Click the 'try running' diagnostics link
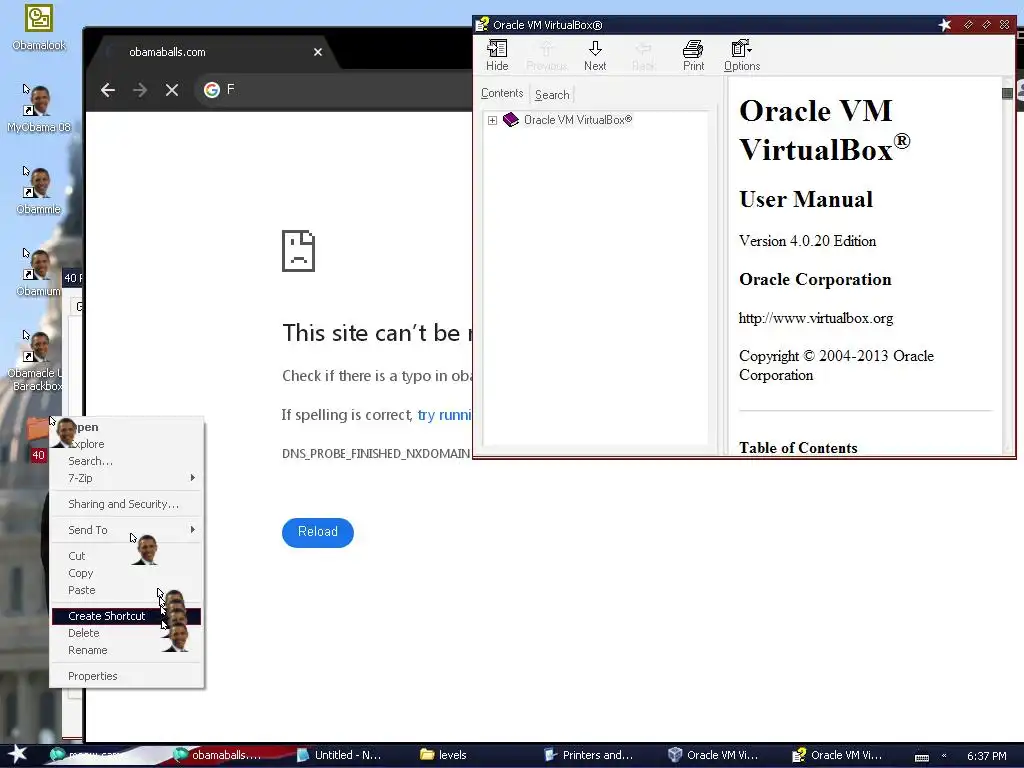Viewport: 1024px width, 768px height. 444,415
